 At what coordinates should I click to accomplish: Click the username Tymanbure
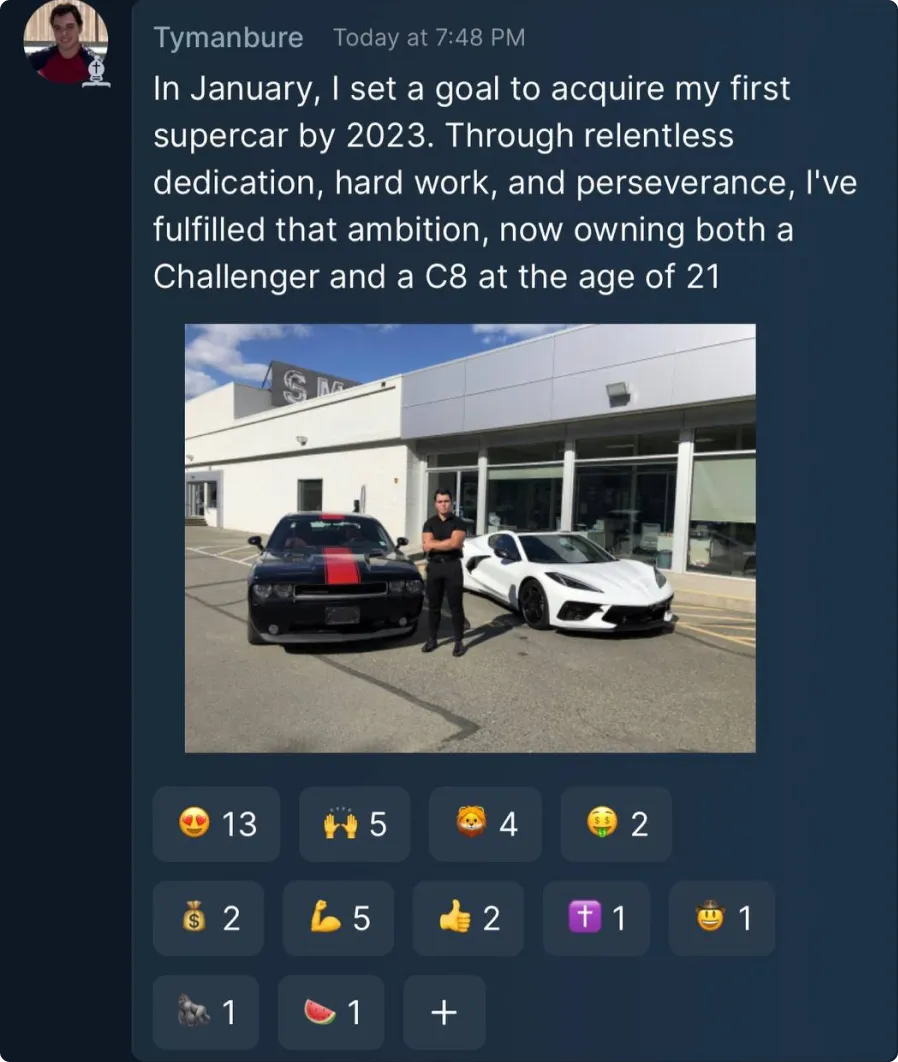[x=229, y=38]
